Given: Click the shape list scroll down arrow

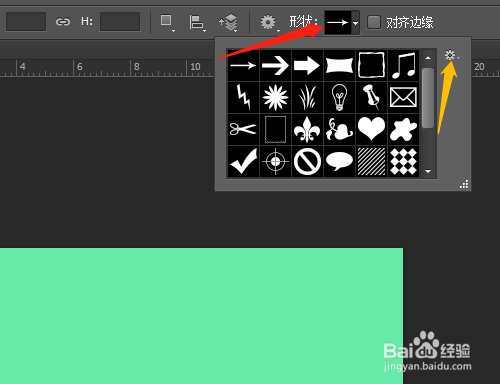Looking at the screenshot, I should [428, 171].
